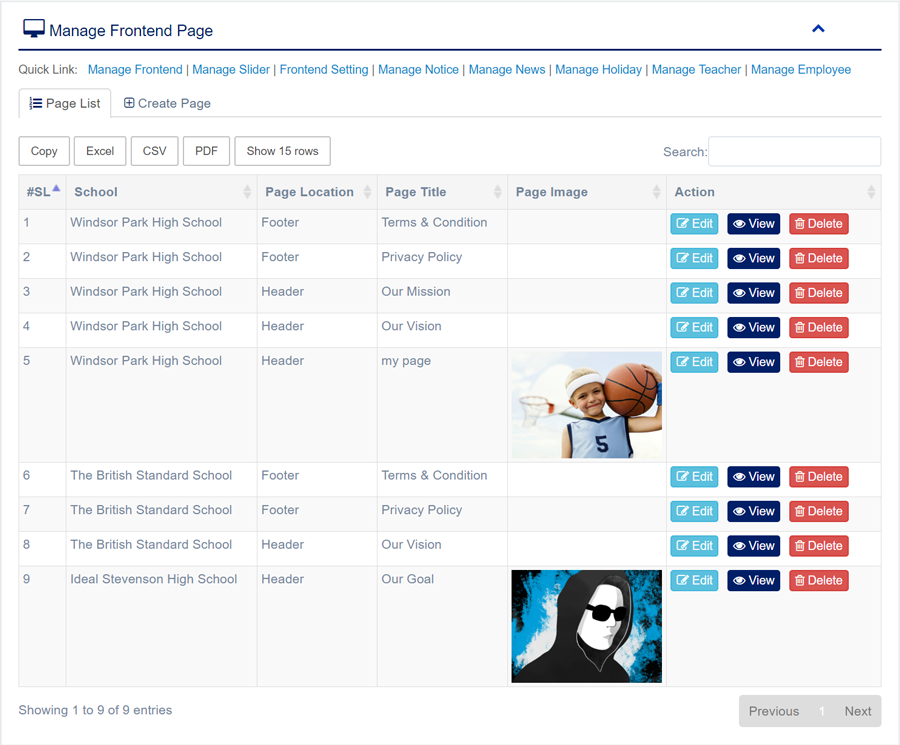900x745 pixels.
Task: Open the Manage Holiday quick link
Action: click(598, 69)
